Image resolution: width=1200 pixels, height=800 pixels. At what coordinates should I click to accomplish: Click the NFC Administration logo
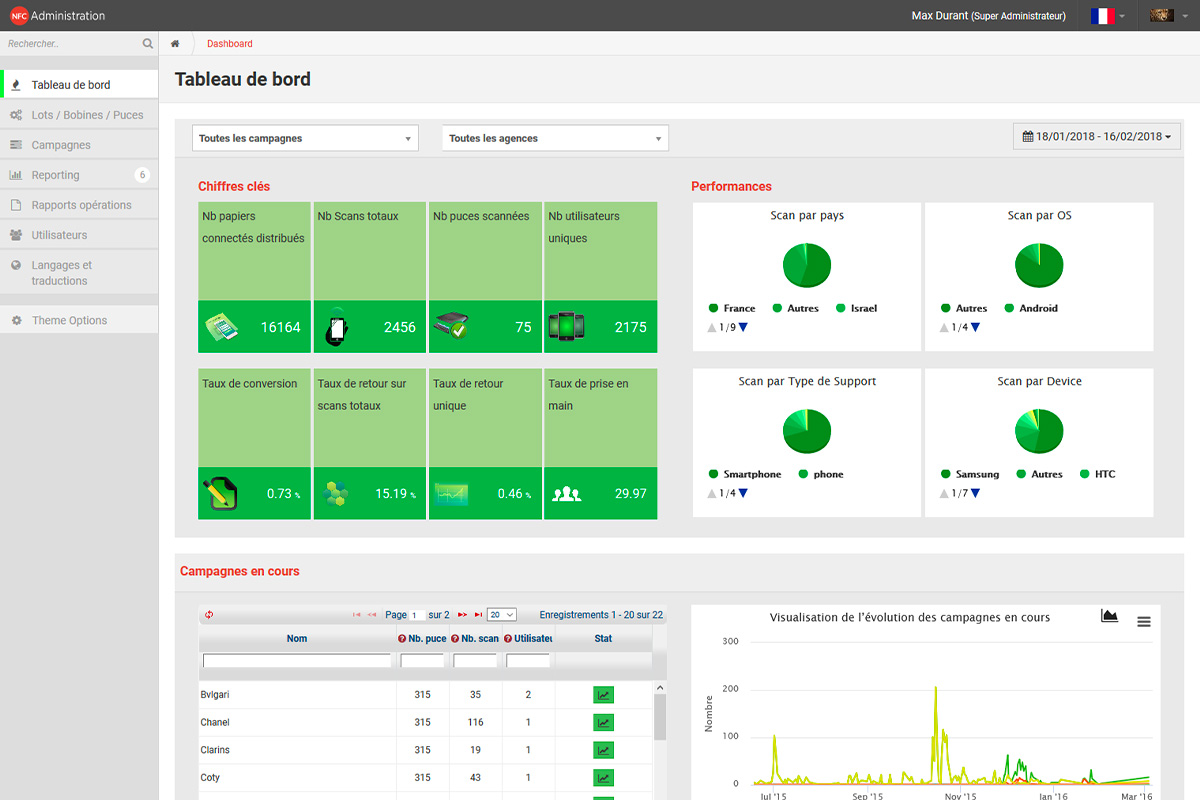pos(57,15)
